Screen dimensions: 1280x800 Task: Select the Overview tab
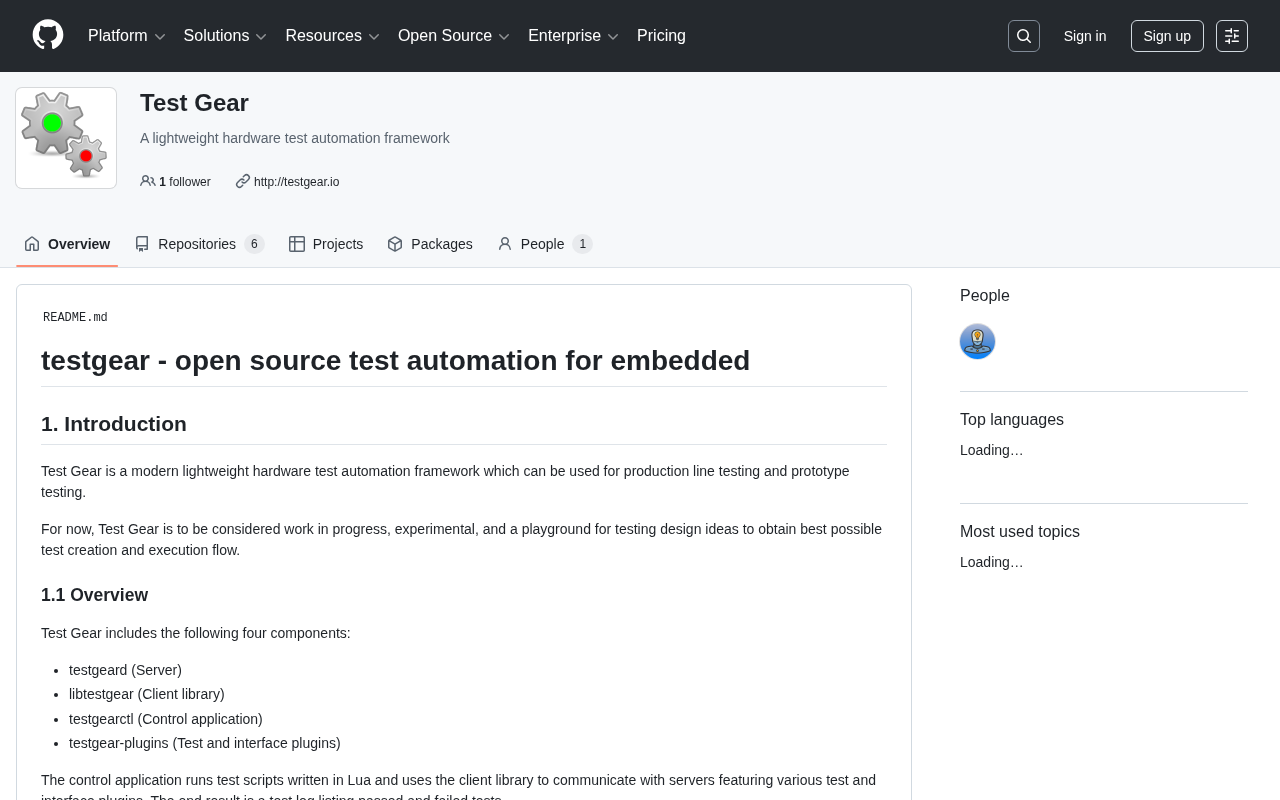[67, 244]
